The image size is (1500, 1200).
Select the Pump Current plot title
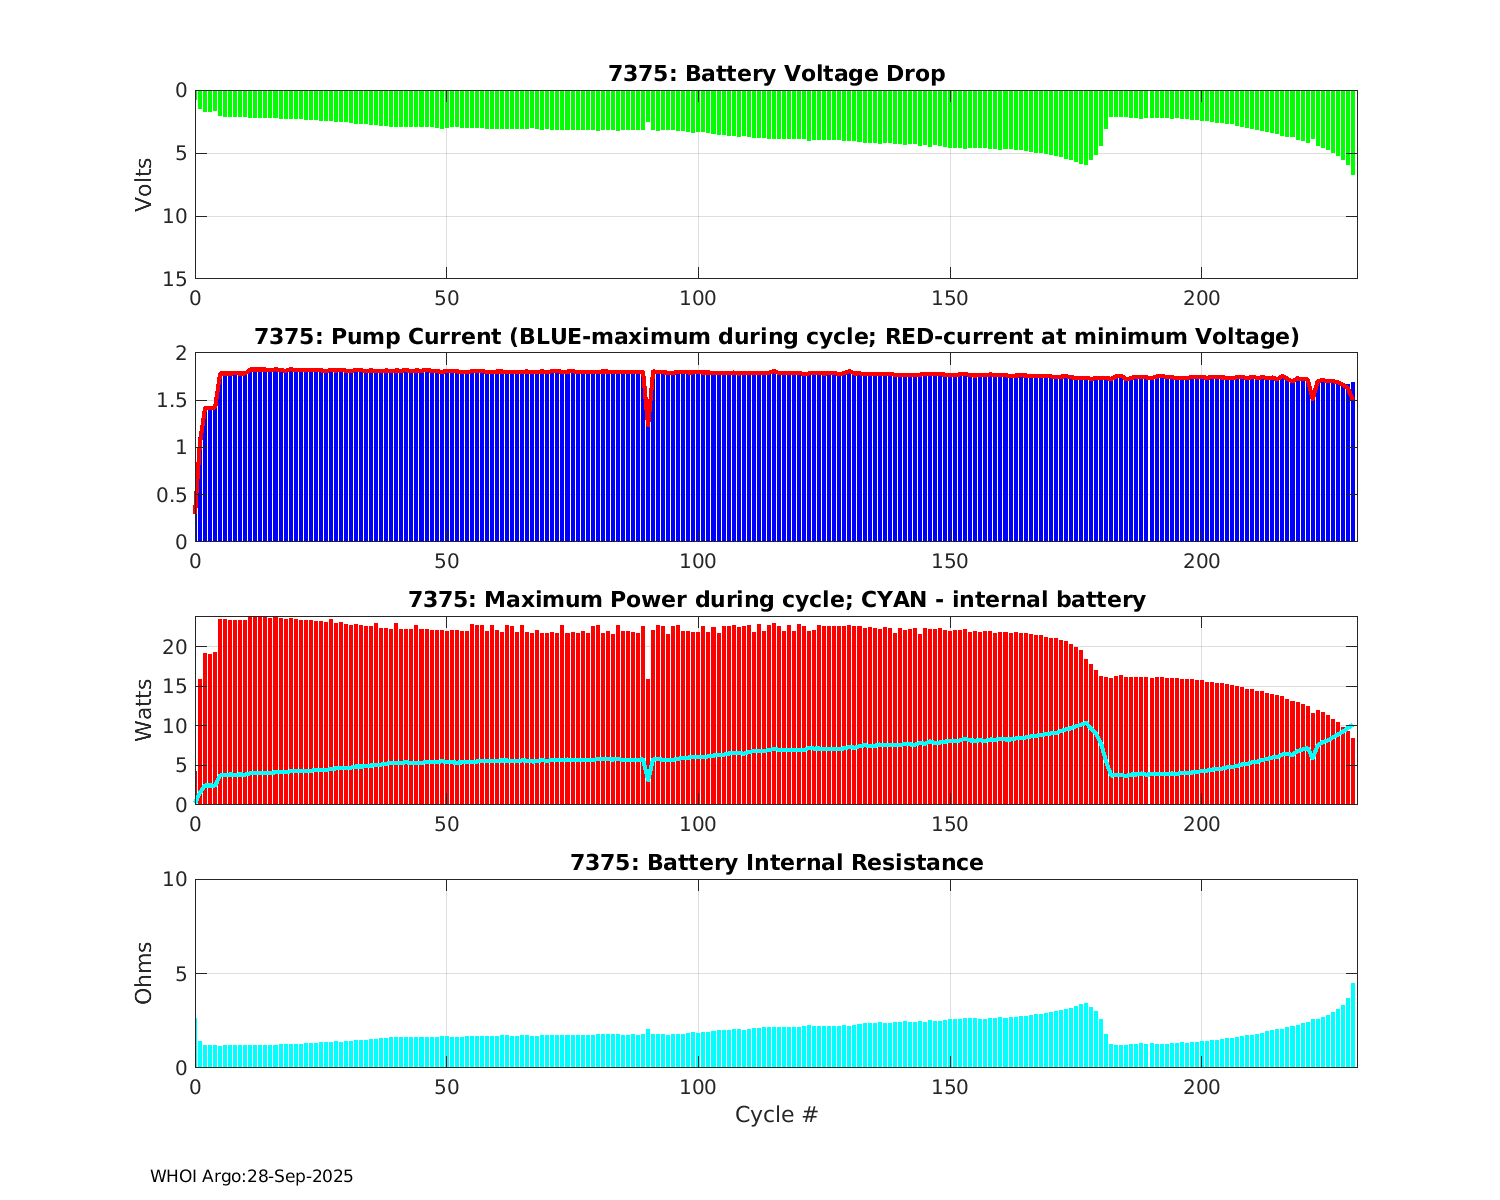776,337
